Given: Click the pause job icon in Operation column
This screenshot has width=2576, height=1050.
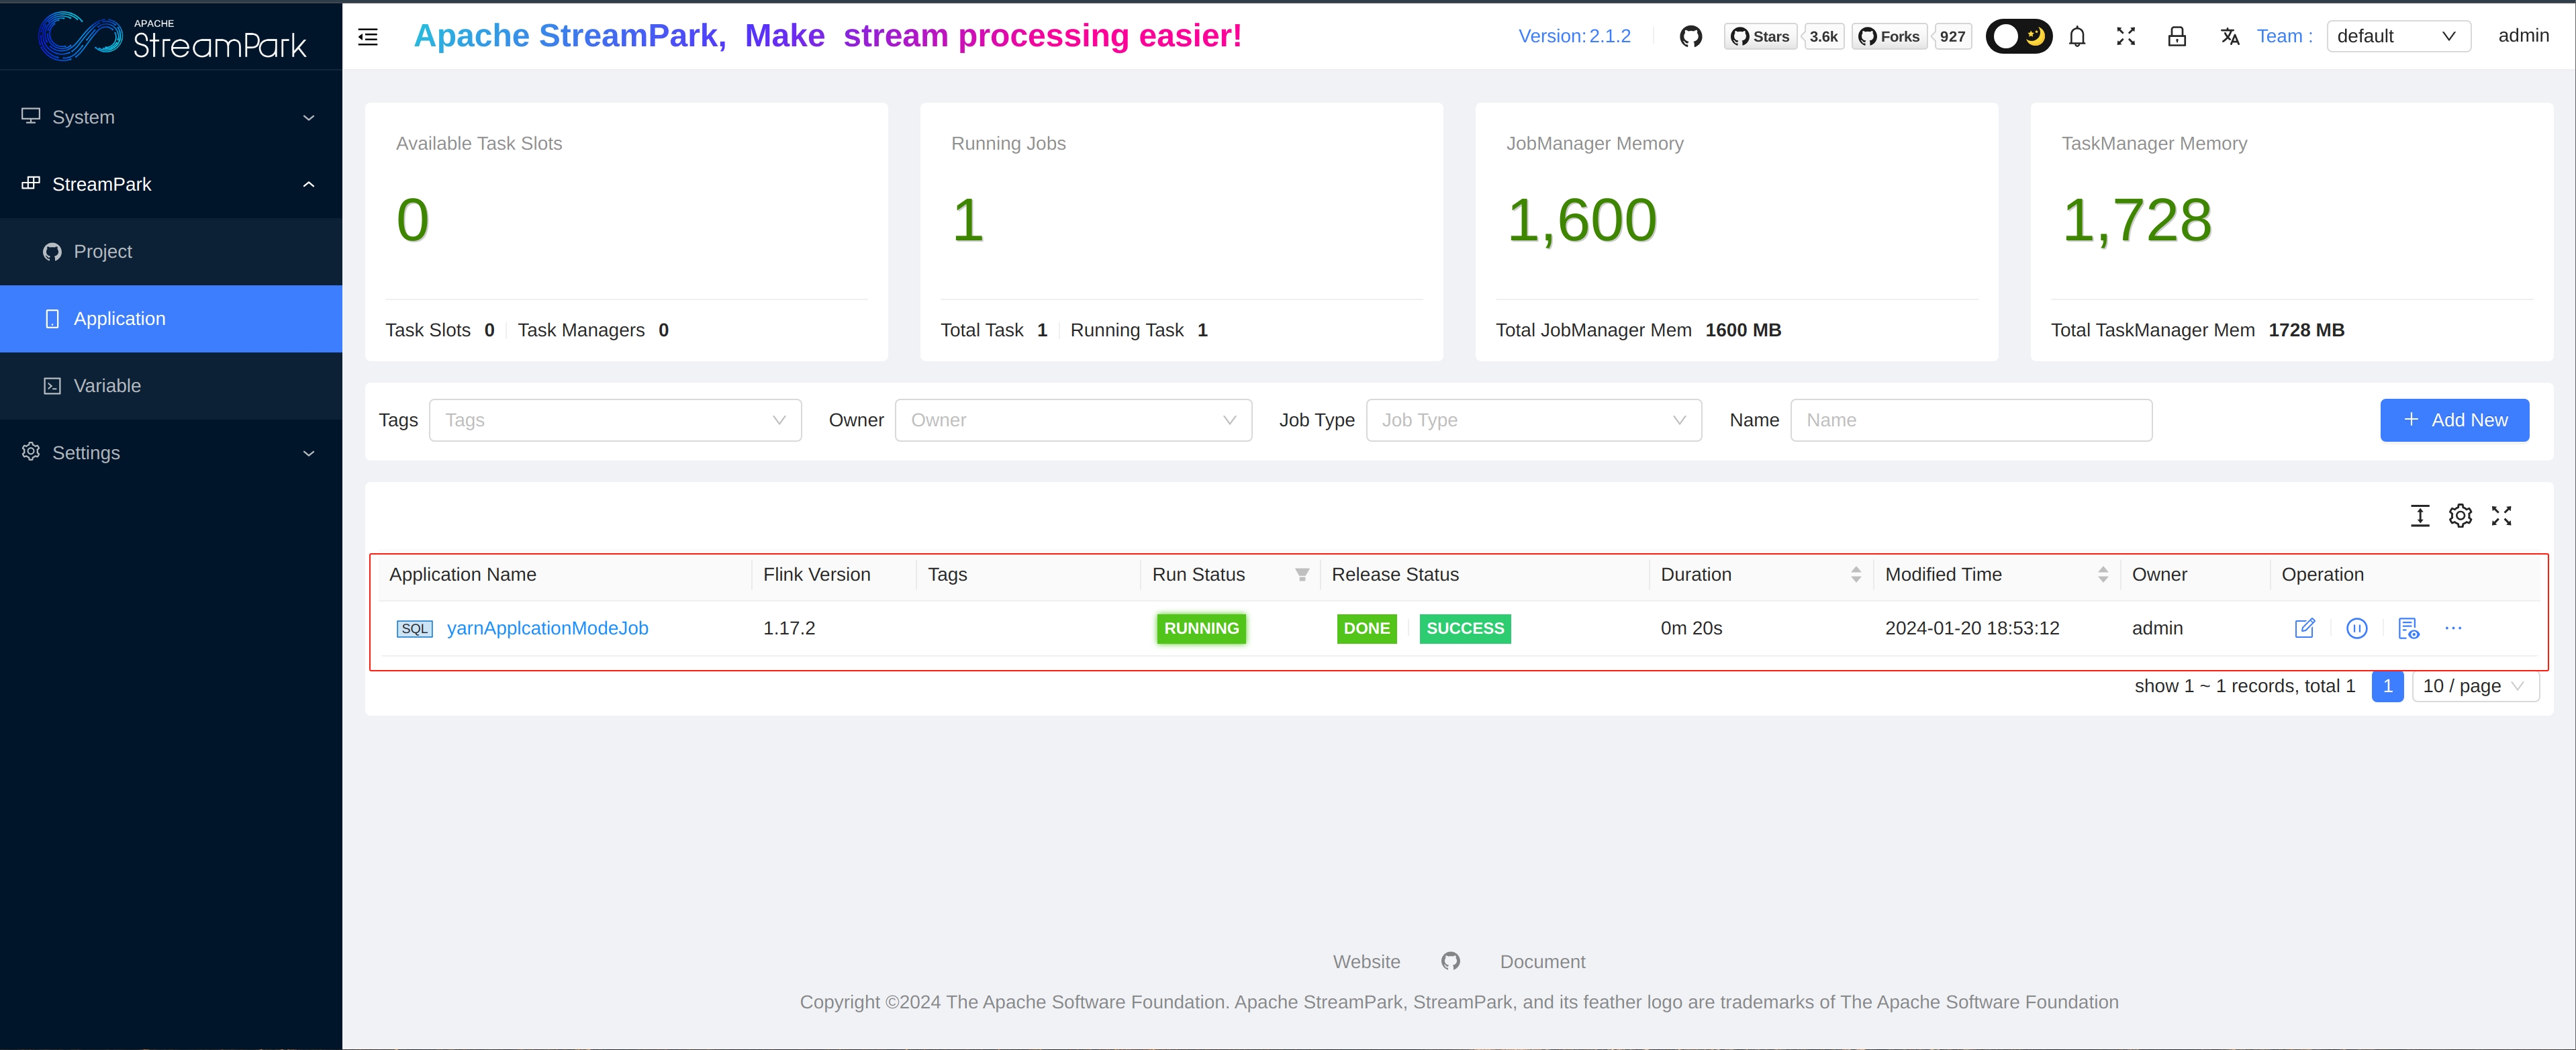Looking at the screenshot, I should click(2356, 628).
